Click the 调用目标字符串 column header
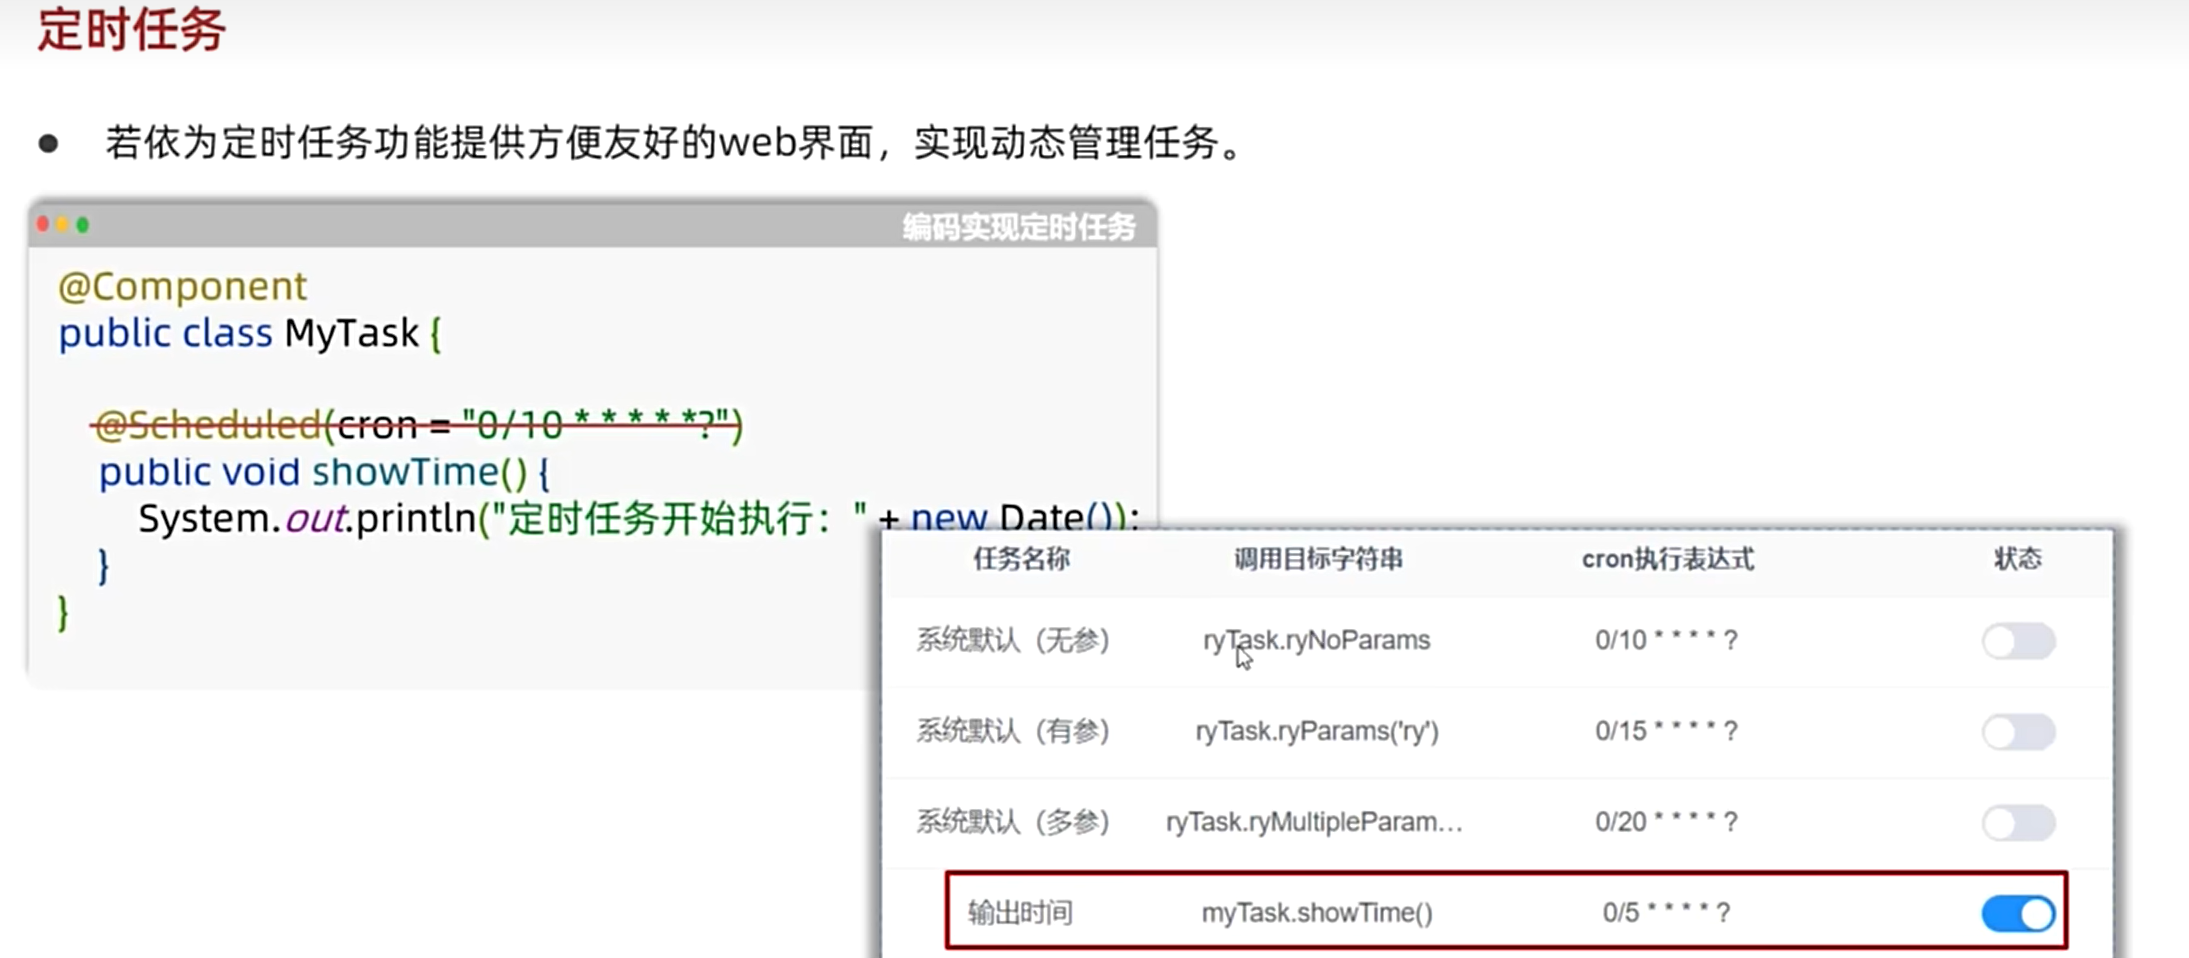Viewport: 2189px width, 958px height. coord(1318,559)
